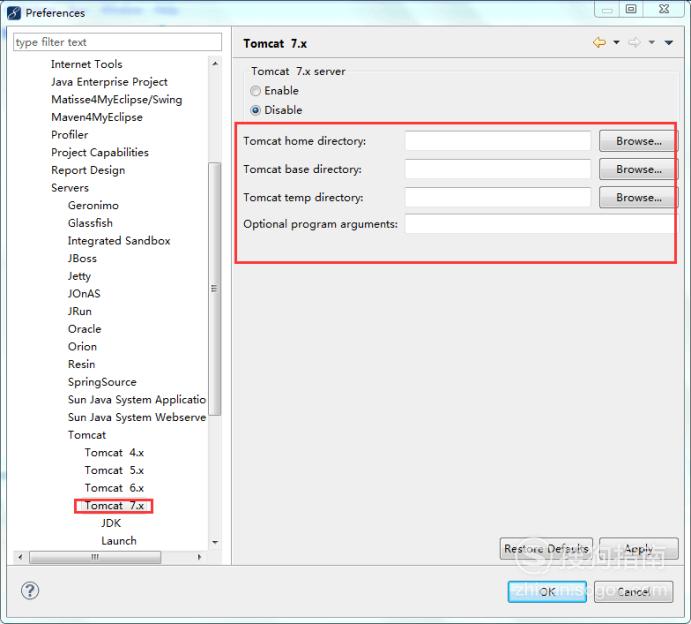Click the vertical scrollbar thumb in tree
The image size is (691, 624).
tap(215, 289)
